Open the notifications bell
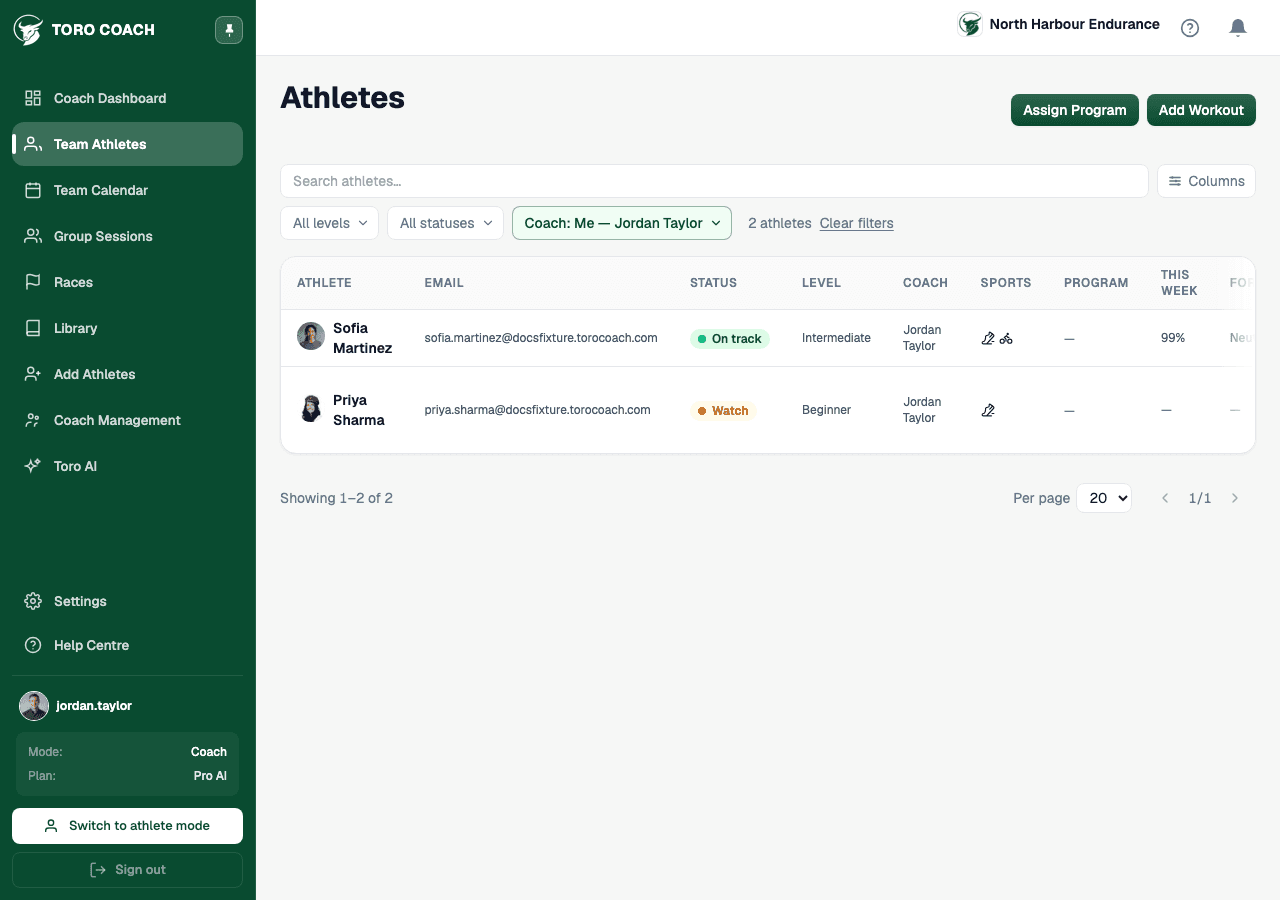Viewport: 1280px width, 900px height. point(1238,28)
